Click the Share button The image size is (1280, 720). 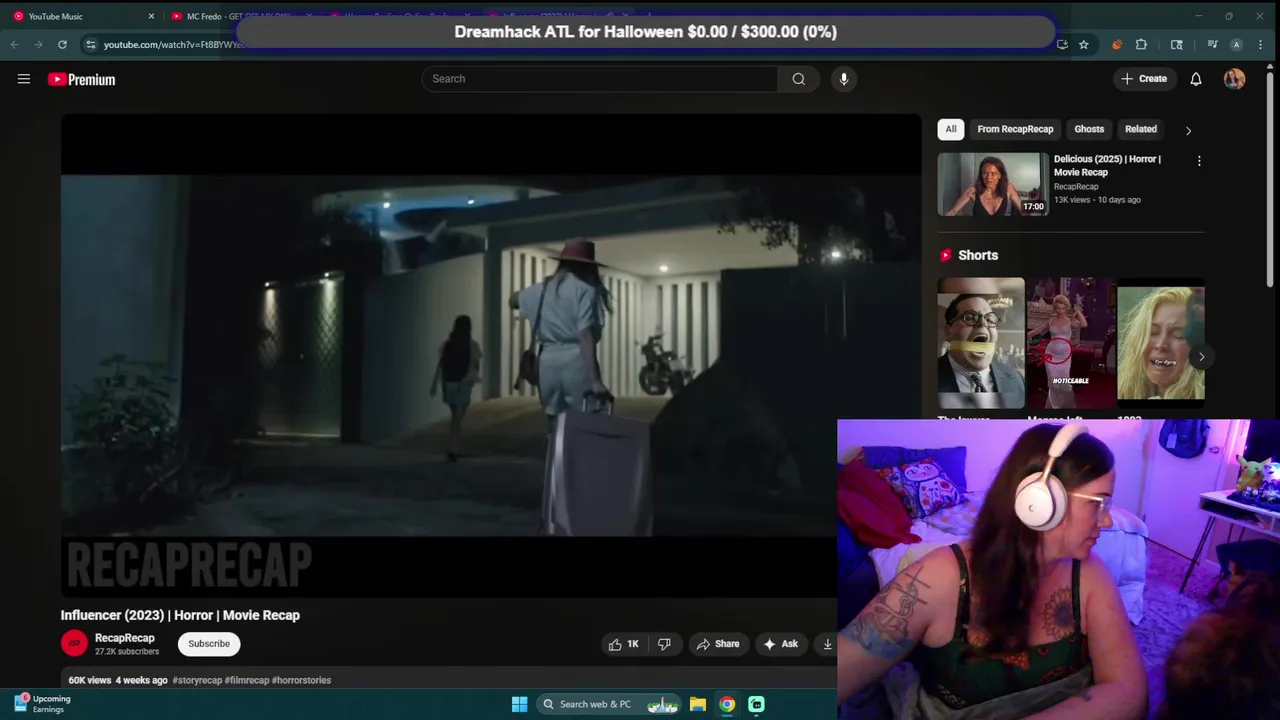(x=718, y=644)
